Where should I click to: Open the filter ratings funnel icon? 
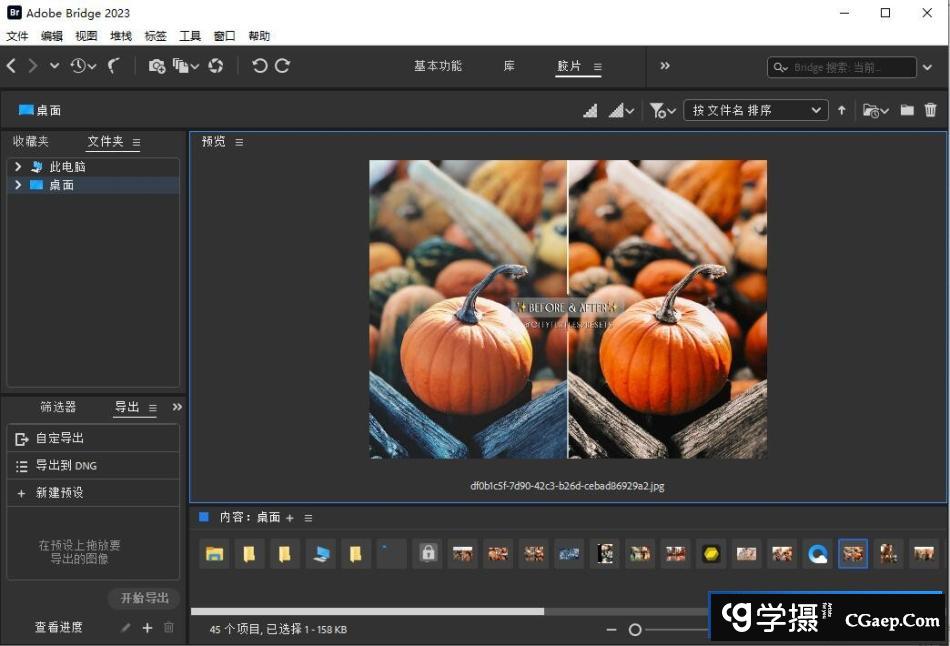click(657, 110)
